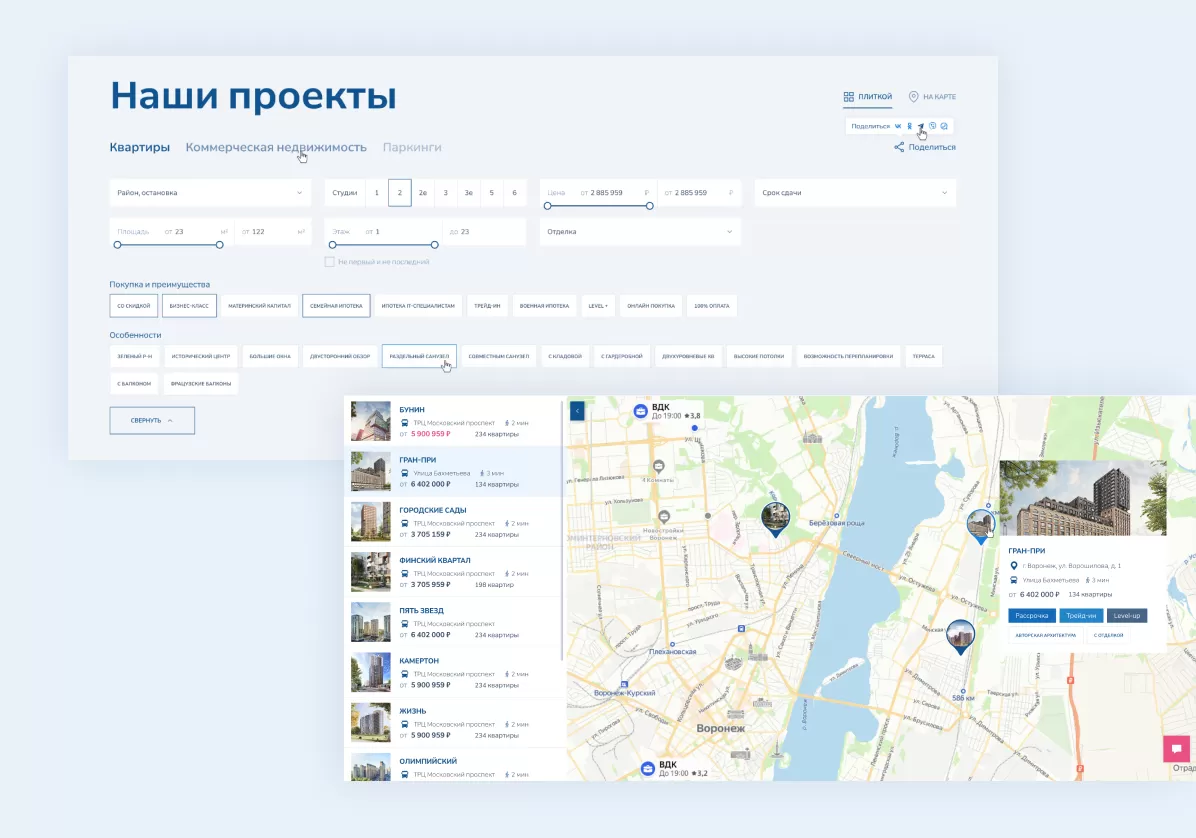
Task: Open the «Финский квартал» project in list
Action: [x=453, y=572]
